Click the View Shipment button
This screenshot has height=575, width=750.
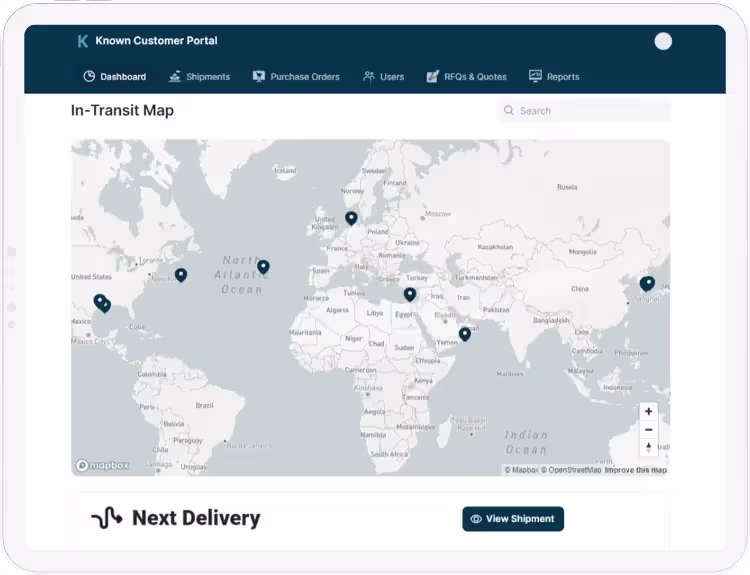[x=513, y=519]
